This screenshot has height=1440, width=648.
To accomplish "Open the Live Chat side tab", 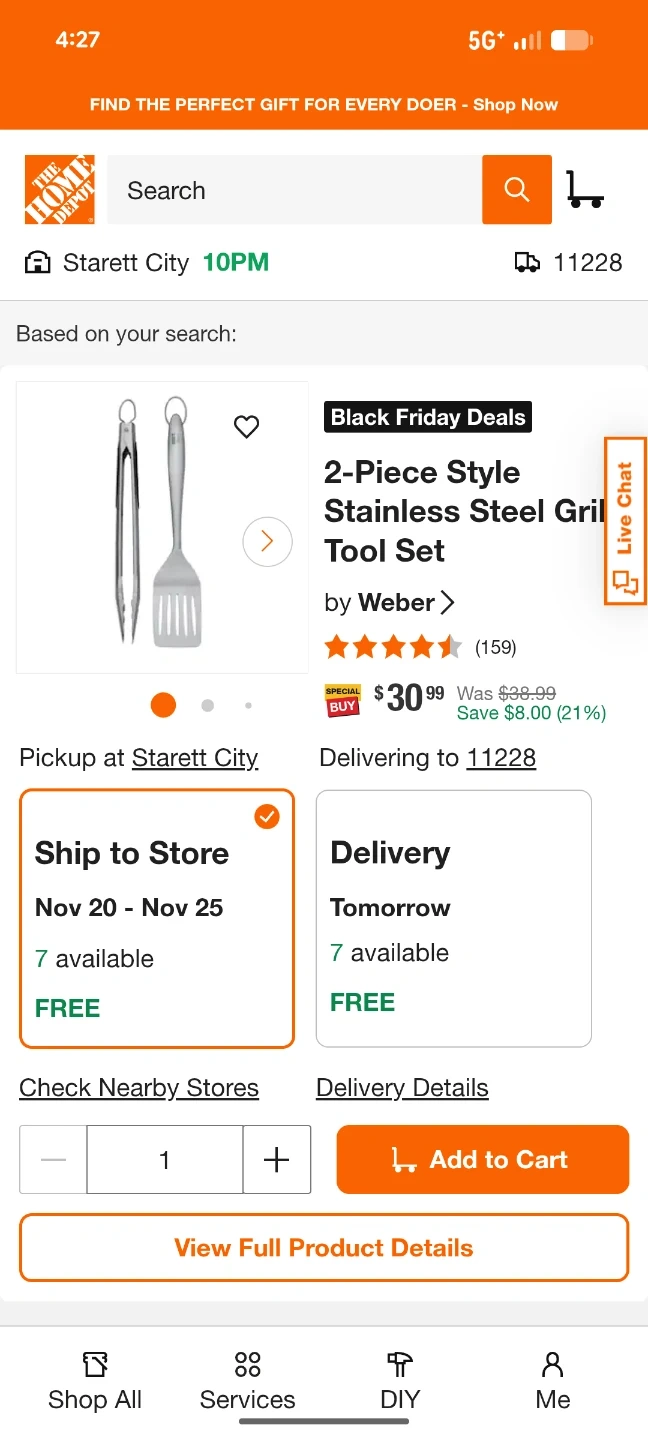I will pos(626,520).
